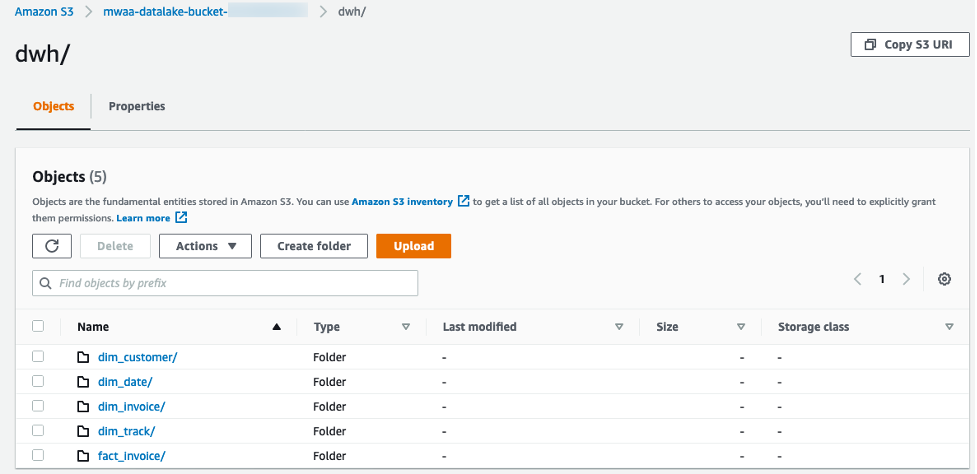Screen dimensions: 977x474
Task: Switch to the Properties tab
Action: pos(137,106)
